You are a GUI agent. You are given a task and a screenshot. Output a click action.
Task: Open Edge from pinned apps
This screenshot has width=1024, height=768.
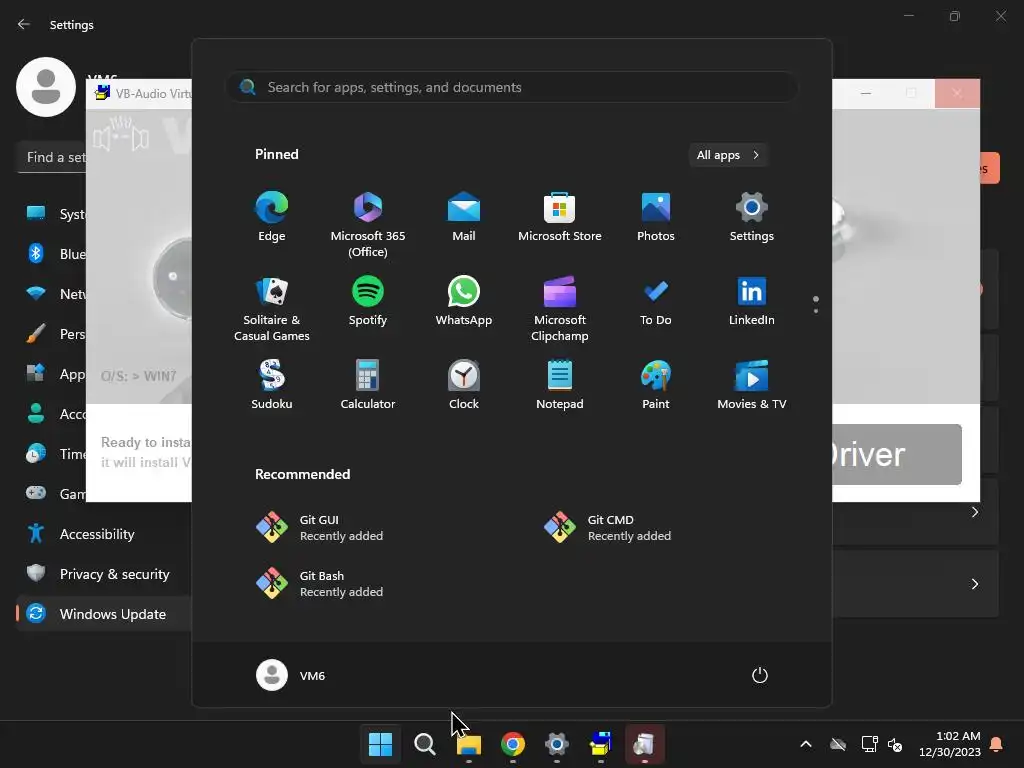point(272,217)
